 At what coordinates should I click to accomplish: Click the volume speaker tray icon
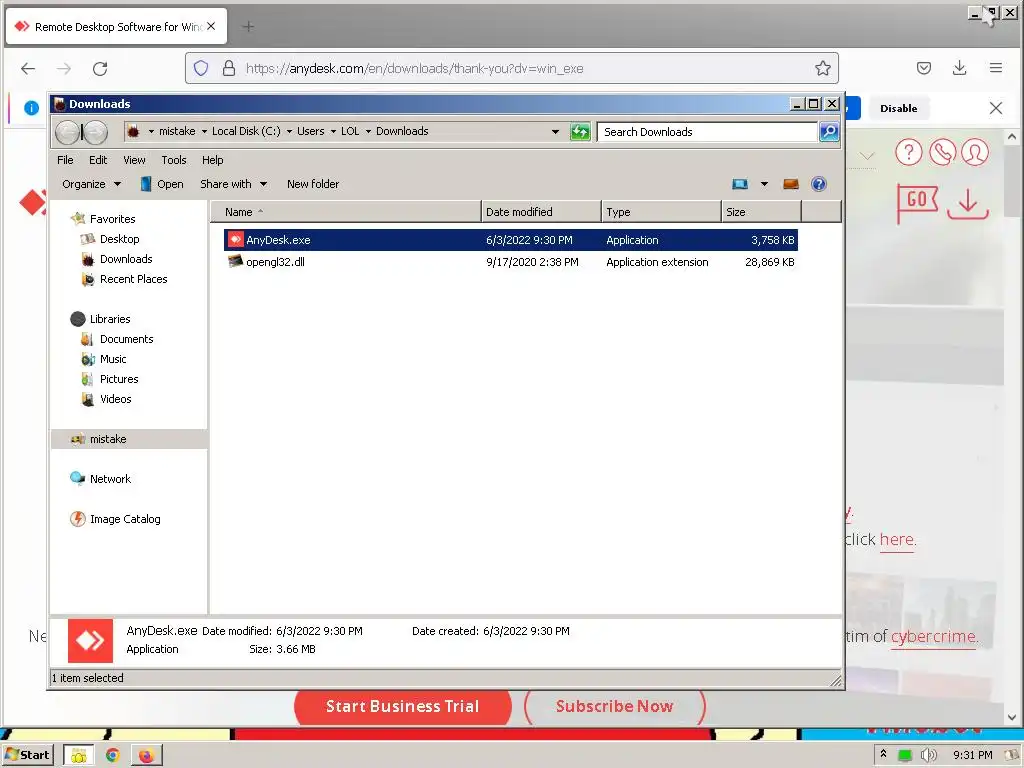tap(928, 755)
